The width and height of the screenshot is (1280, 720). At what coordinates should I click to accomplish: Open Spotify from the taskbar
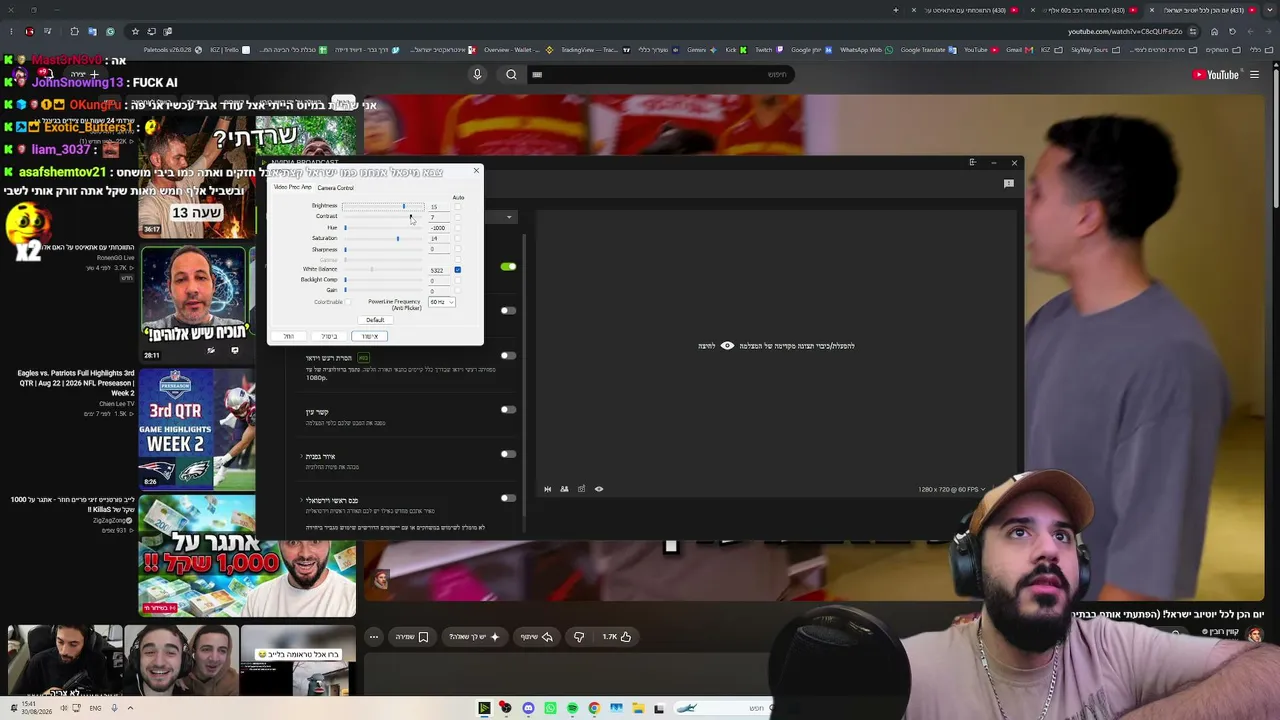[572, 708]
